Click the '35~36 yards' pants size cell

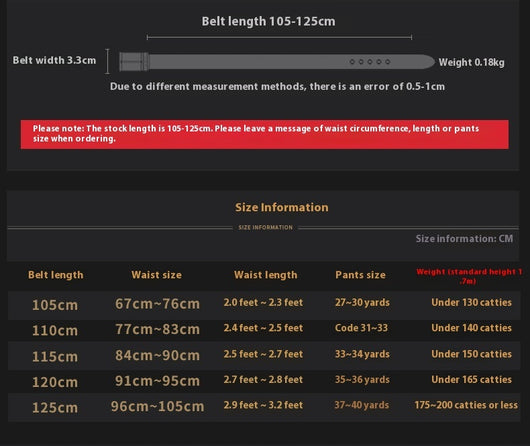pos(362,380)
